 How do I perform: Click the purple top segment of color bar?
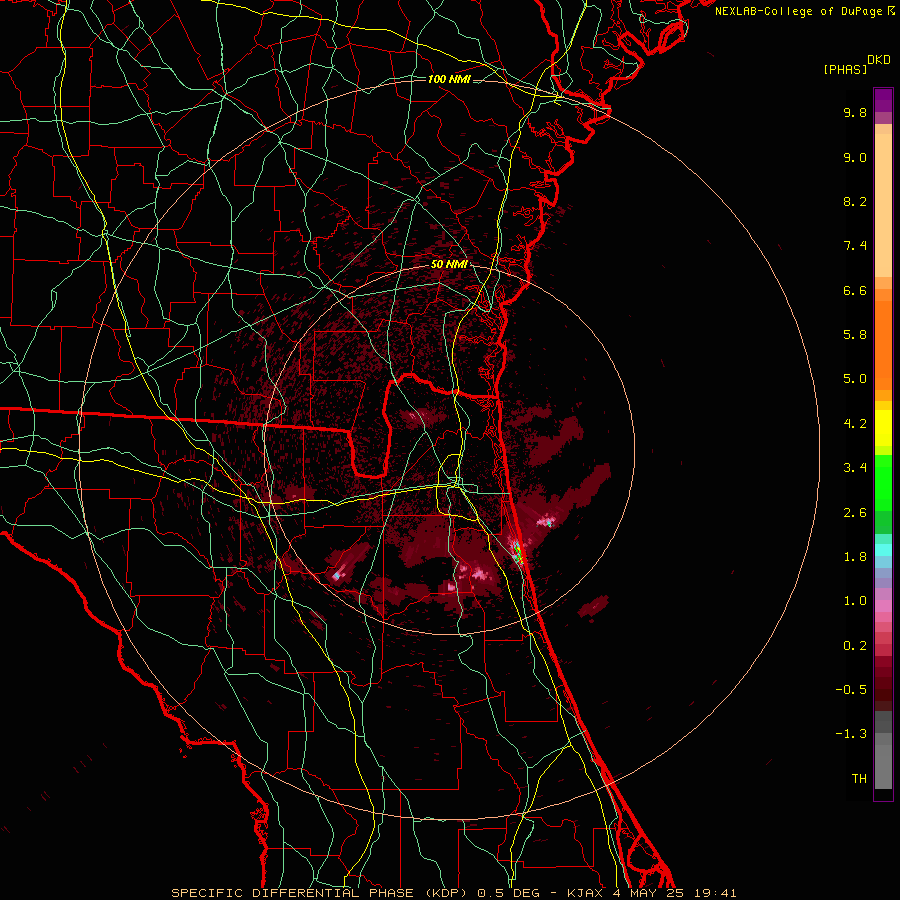point(883,100)
